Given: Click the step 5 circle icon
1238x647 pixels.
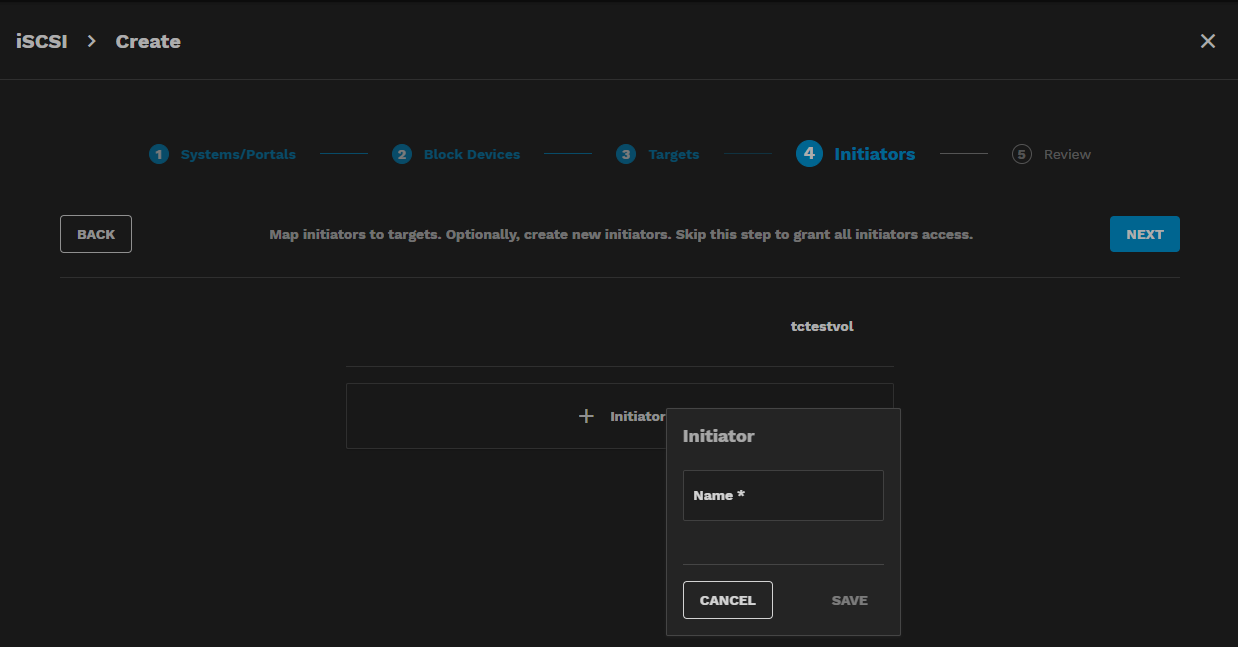Looking at the screenshot, I should pyautogui.click(x=1021, y=154).
